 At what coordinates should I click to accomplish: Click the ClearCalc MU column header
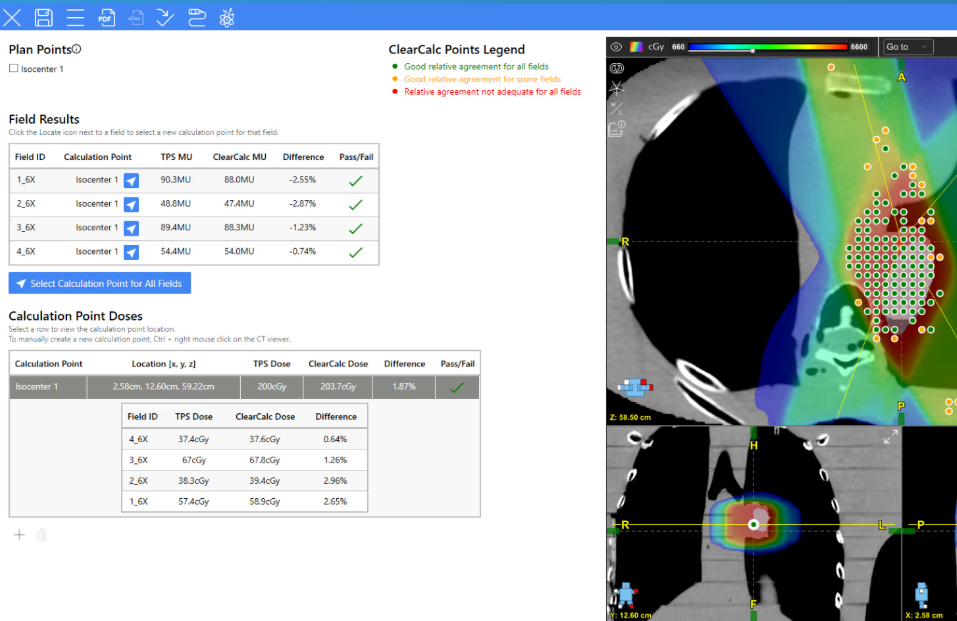coord(239,157)
